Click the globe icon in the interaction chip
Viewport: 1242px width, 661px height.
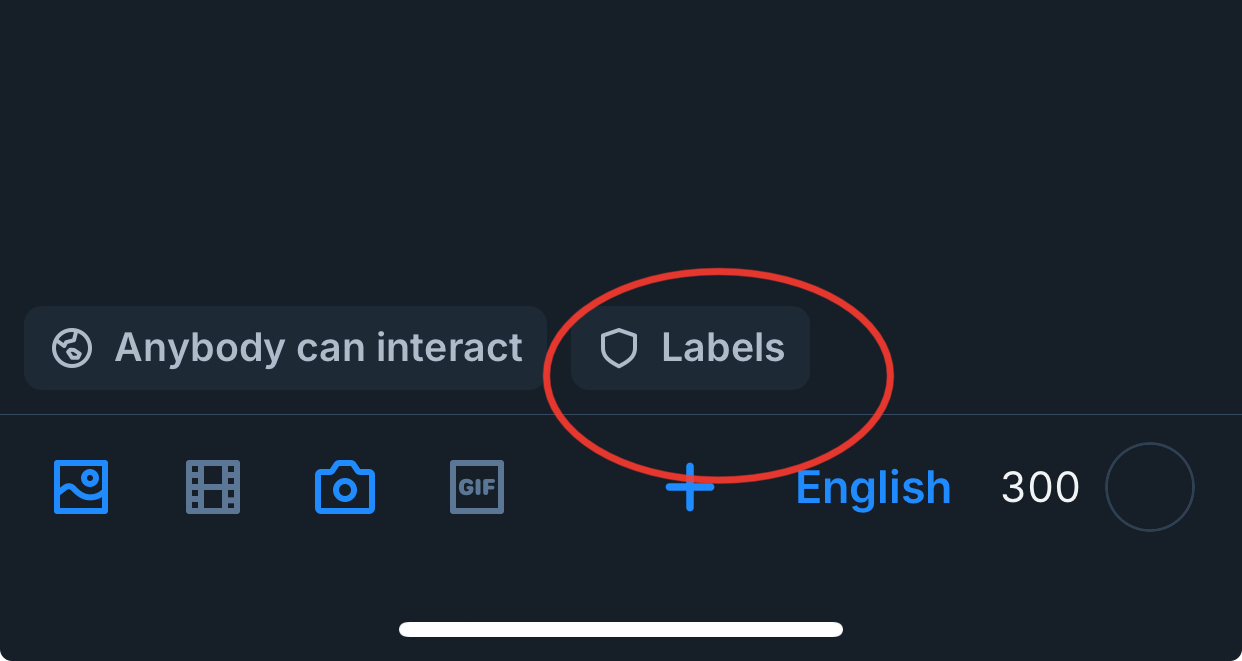[72, 348]
